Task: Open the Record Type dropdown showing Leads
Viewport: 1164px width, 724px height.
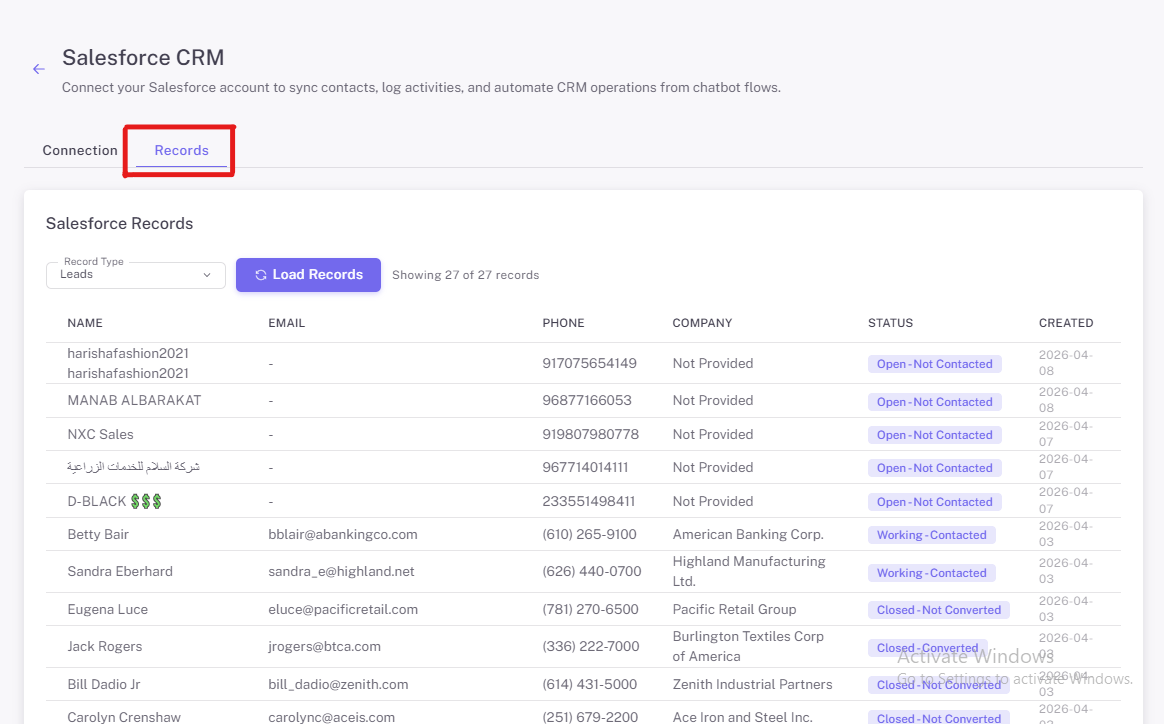Action: tap(136, 275)
